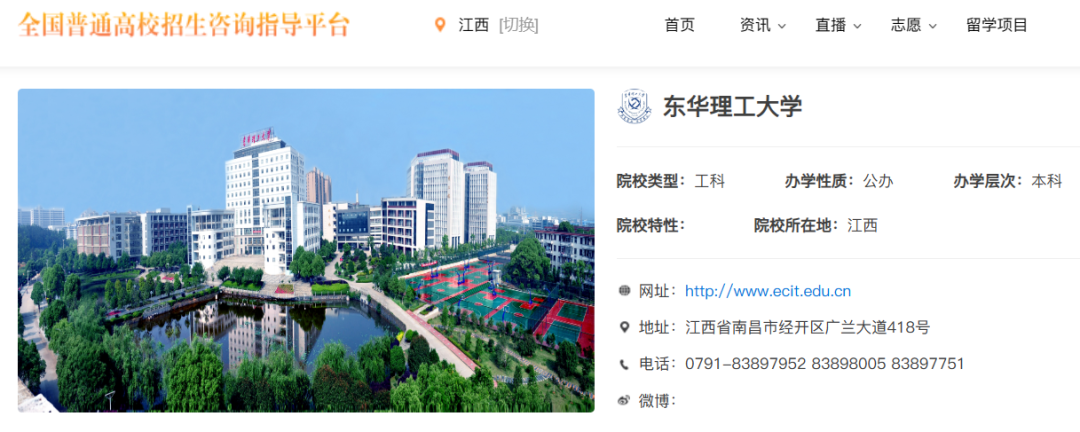Click the orange location pin icon
This screenshot has height=432, width=1080.
click(440, 25)
